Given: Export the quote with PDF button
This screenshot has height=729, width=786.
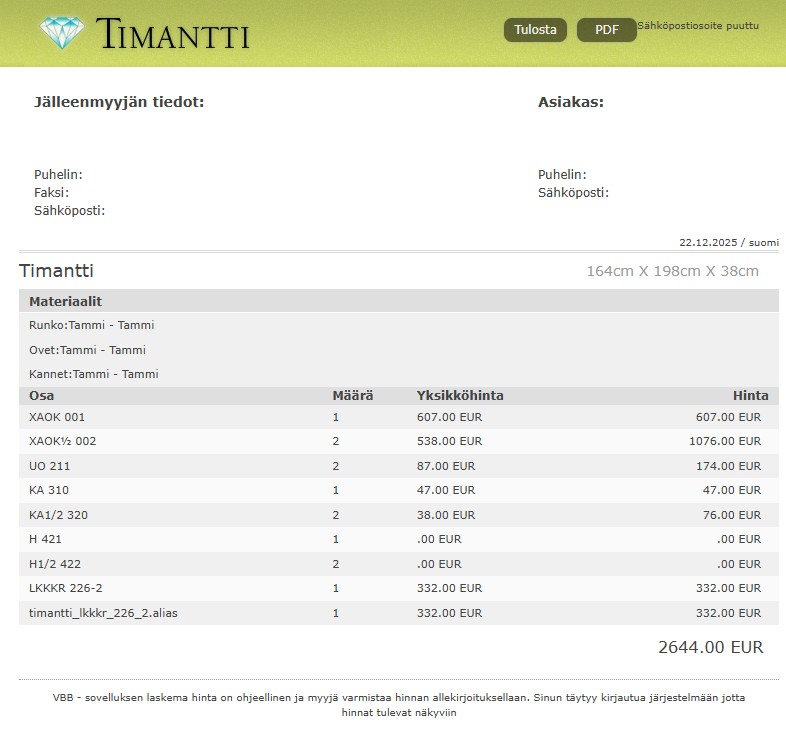Looking at the screenshot, I should click(606, 30).
